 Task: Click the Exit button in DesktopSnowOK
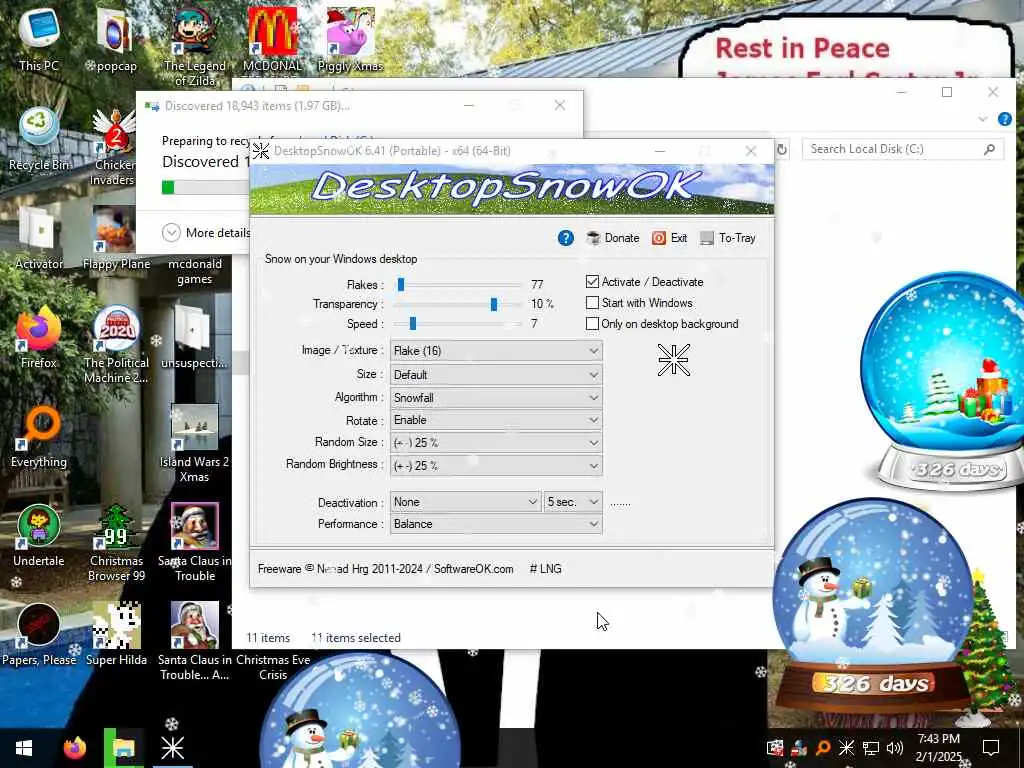click(669, 238)
